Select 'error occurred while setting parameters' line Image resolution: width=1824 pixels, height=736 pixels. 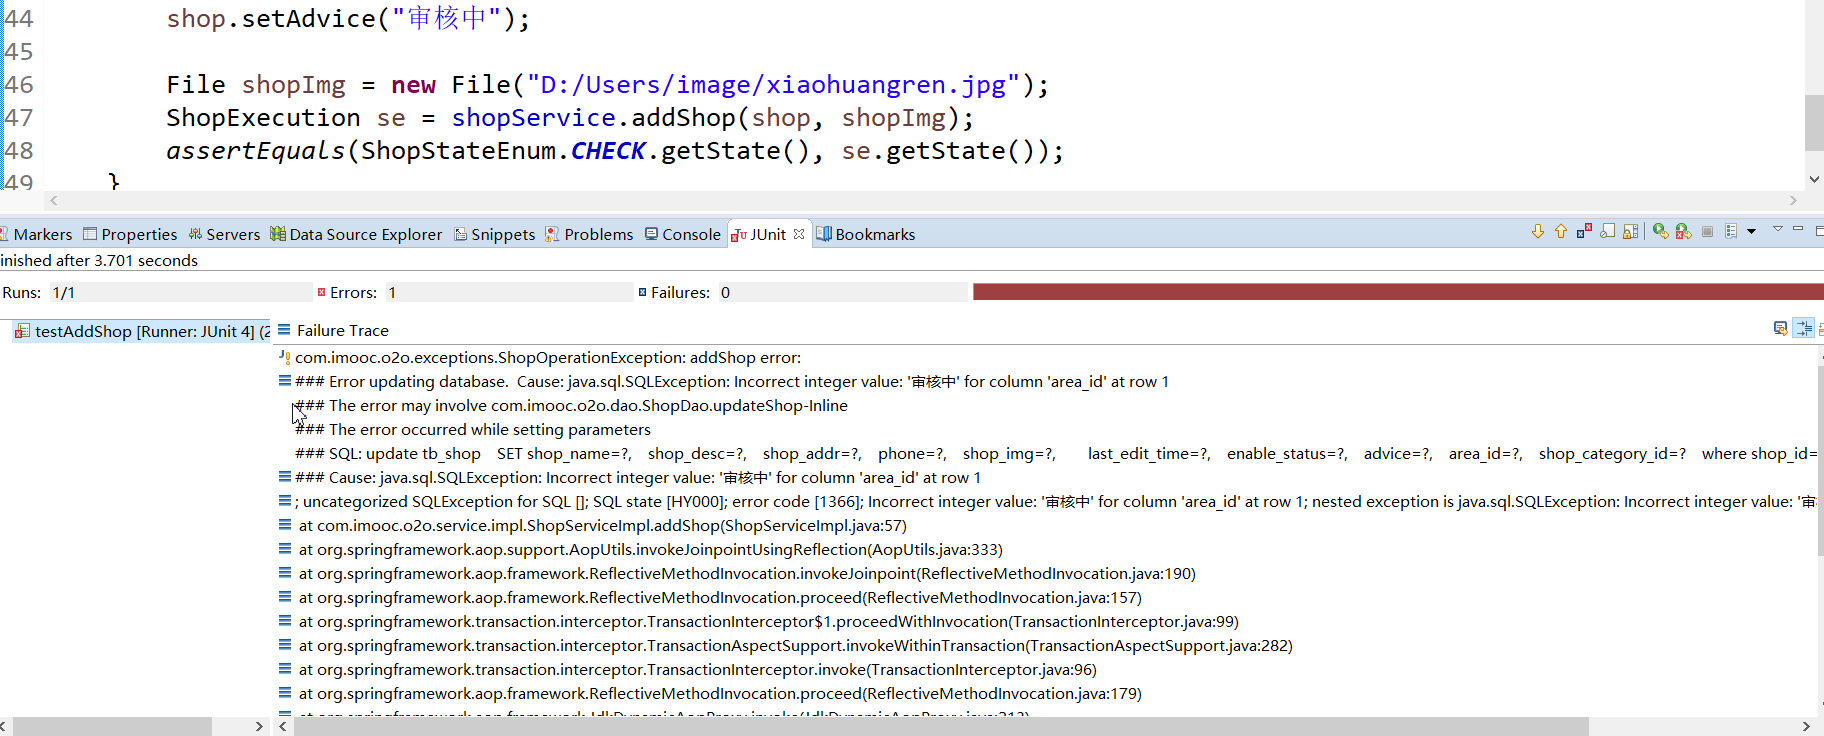pos(473,429)
